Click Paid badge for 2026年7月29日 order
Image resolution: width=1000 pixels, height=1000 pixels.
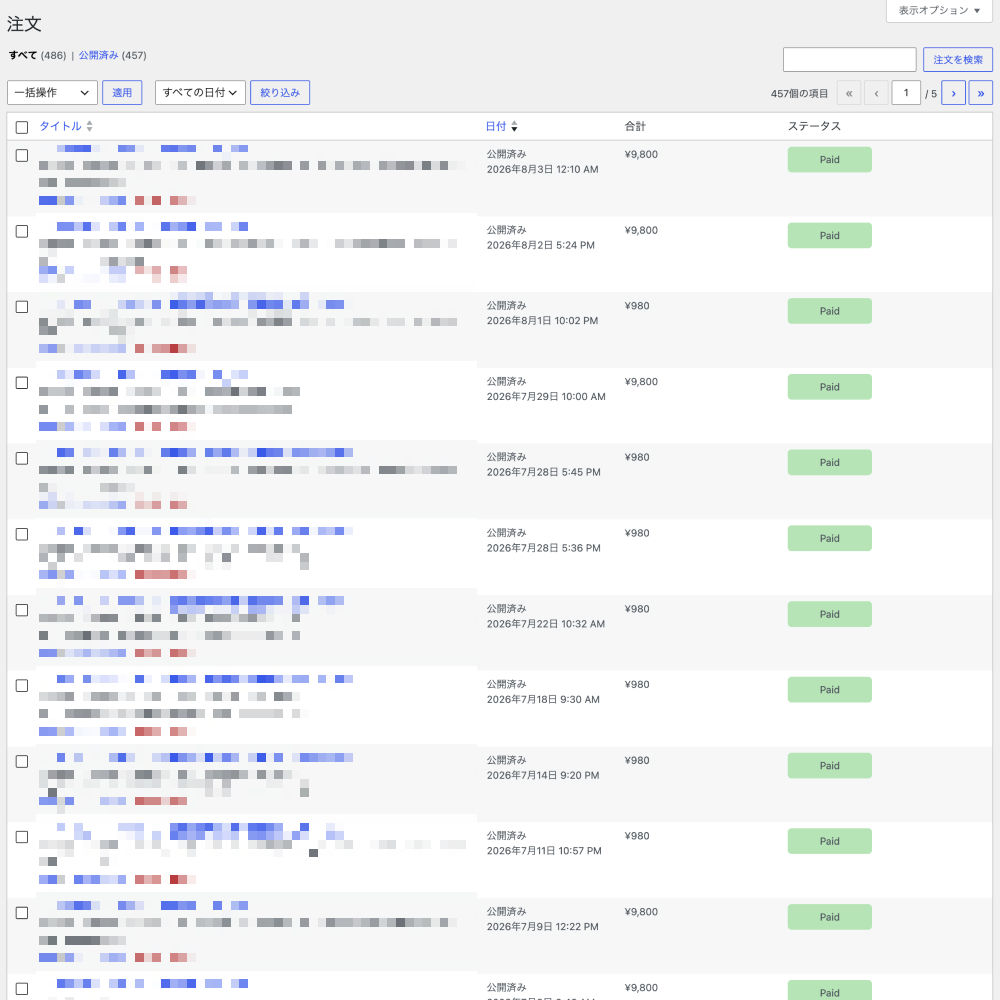click(x=829, y=387)
